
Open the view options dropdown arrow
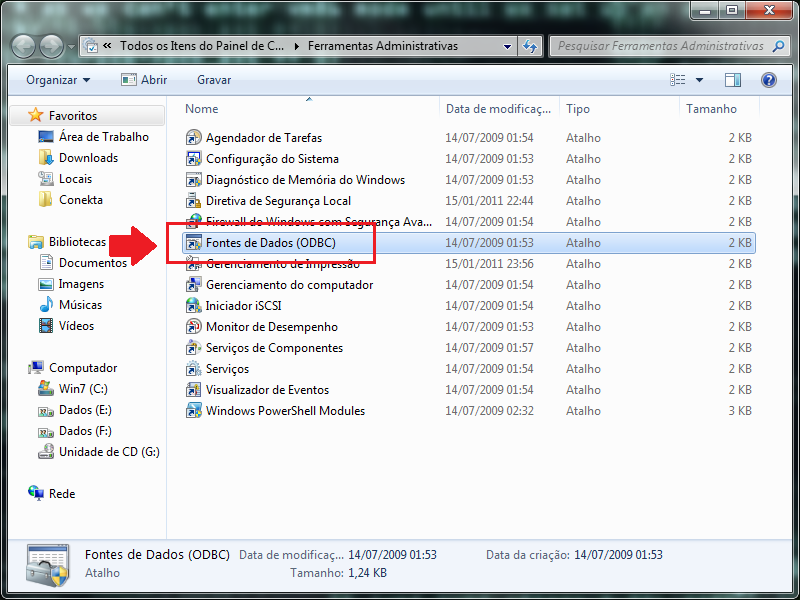click(x=699, y=80)
